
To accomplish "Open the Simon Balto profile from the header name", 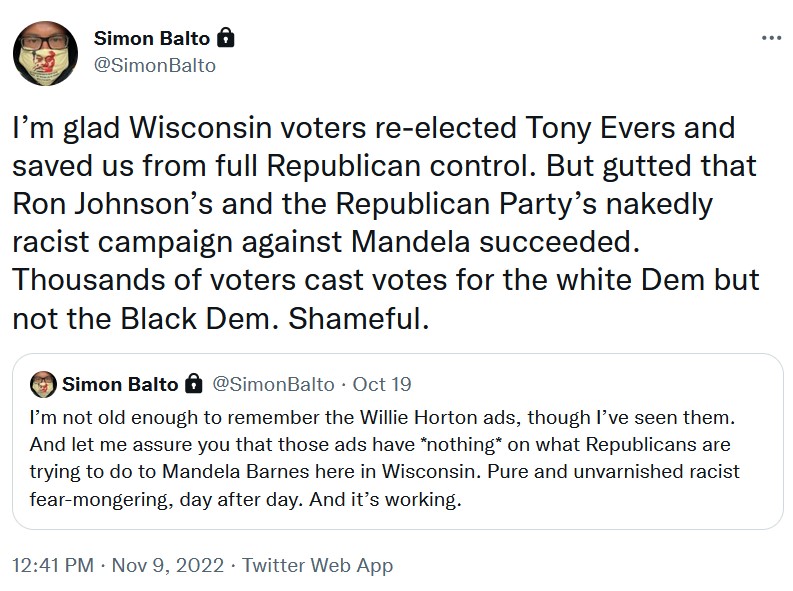I will (x=152, y=39).
